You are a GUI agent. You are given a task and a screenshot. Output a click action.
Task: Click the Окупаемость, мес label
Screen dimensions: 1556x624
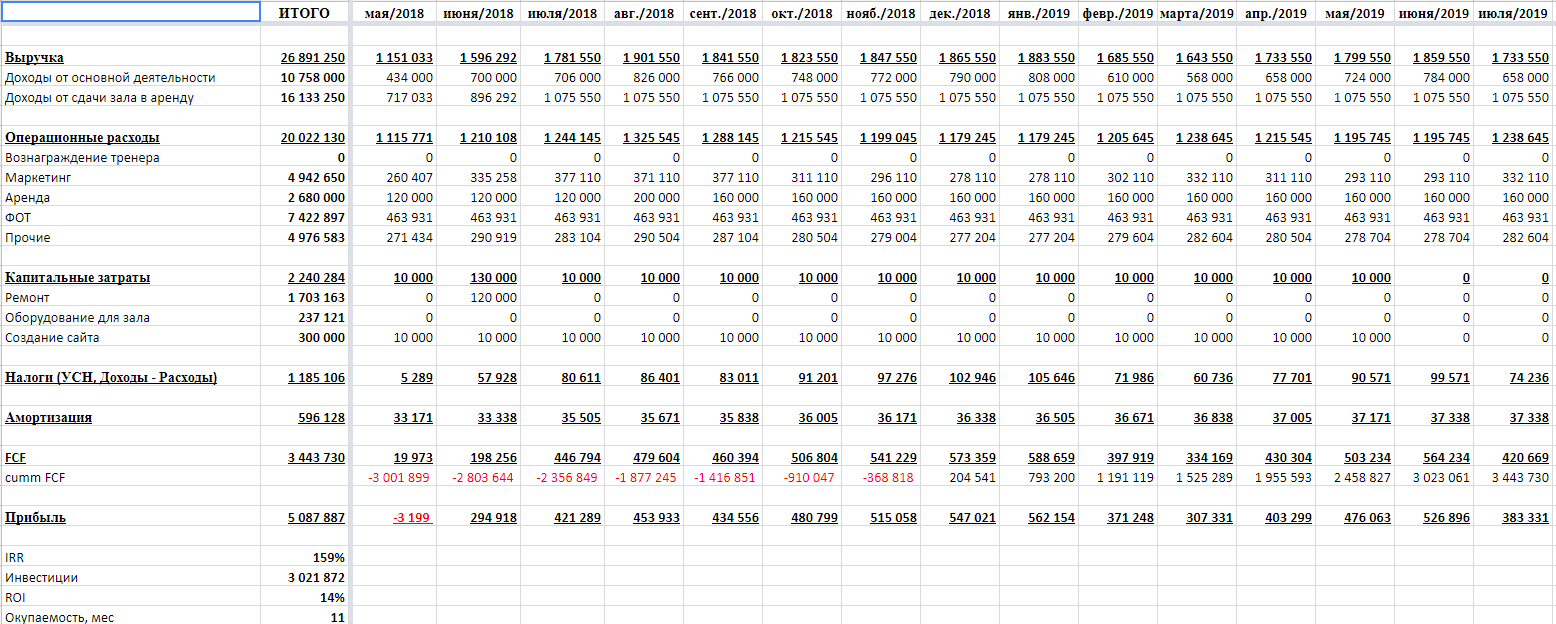(x=59, y=618)
